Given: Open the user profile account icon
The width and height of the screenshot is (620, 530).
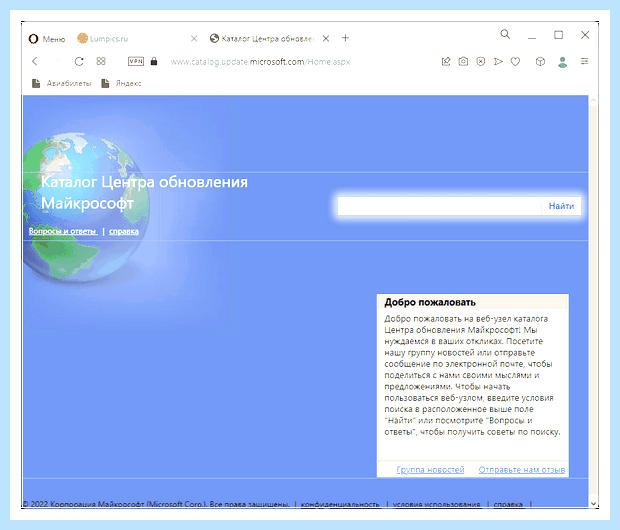Looking at the screenshot, I should point(562,62).
